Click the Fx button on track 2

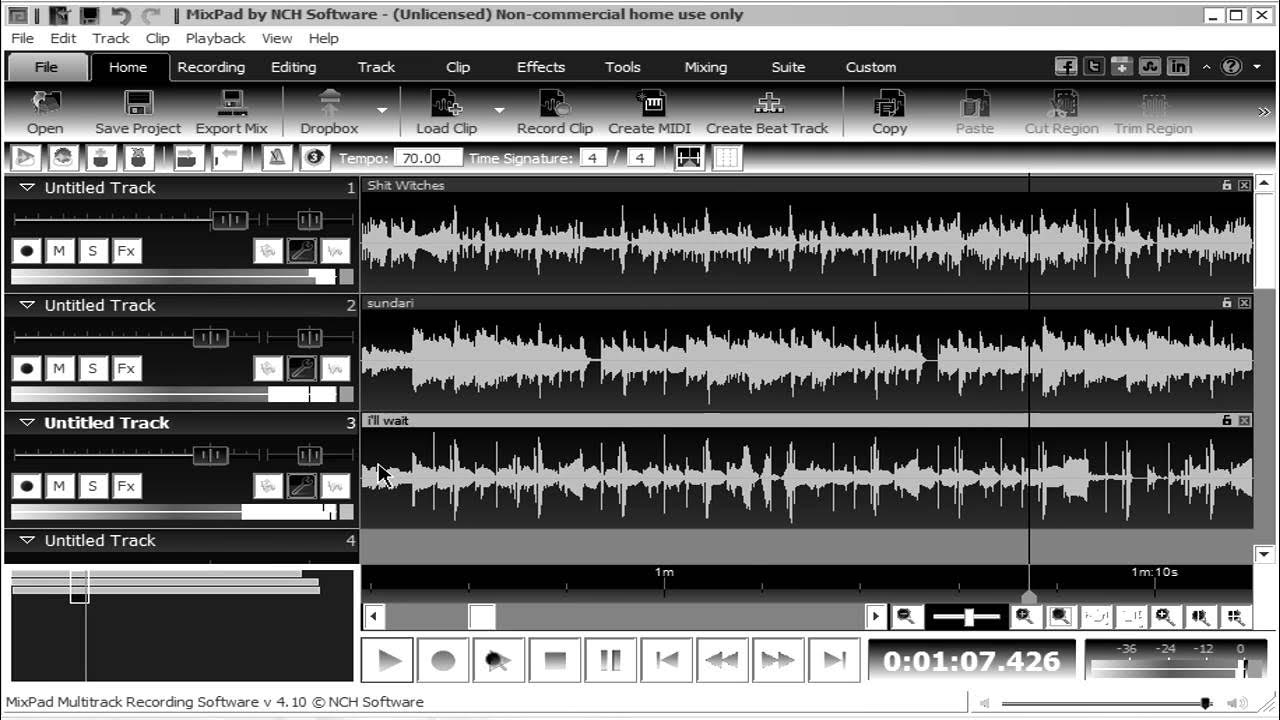click(x=126, y=369)
